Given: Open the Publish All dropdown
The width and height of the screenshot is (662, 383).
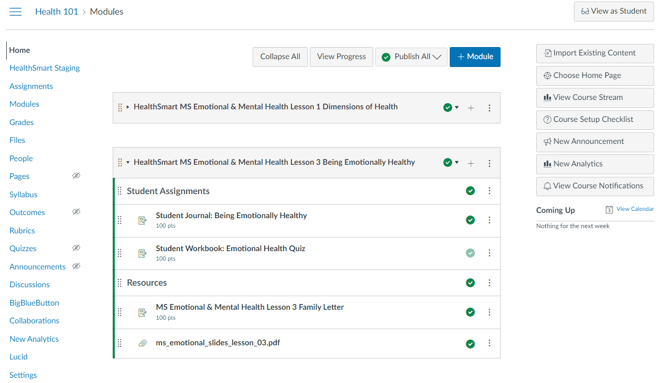Looking at the screenshot, I should [411, 57].
